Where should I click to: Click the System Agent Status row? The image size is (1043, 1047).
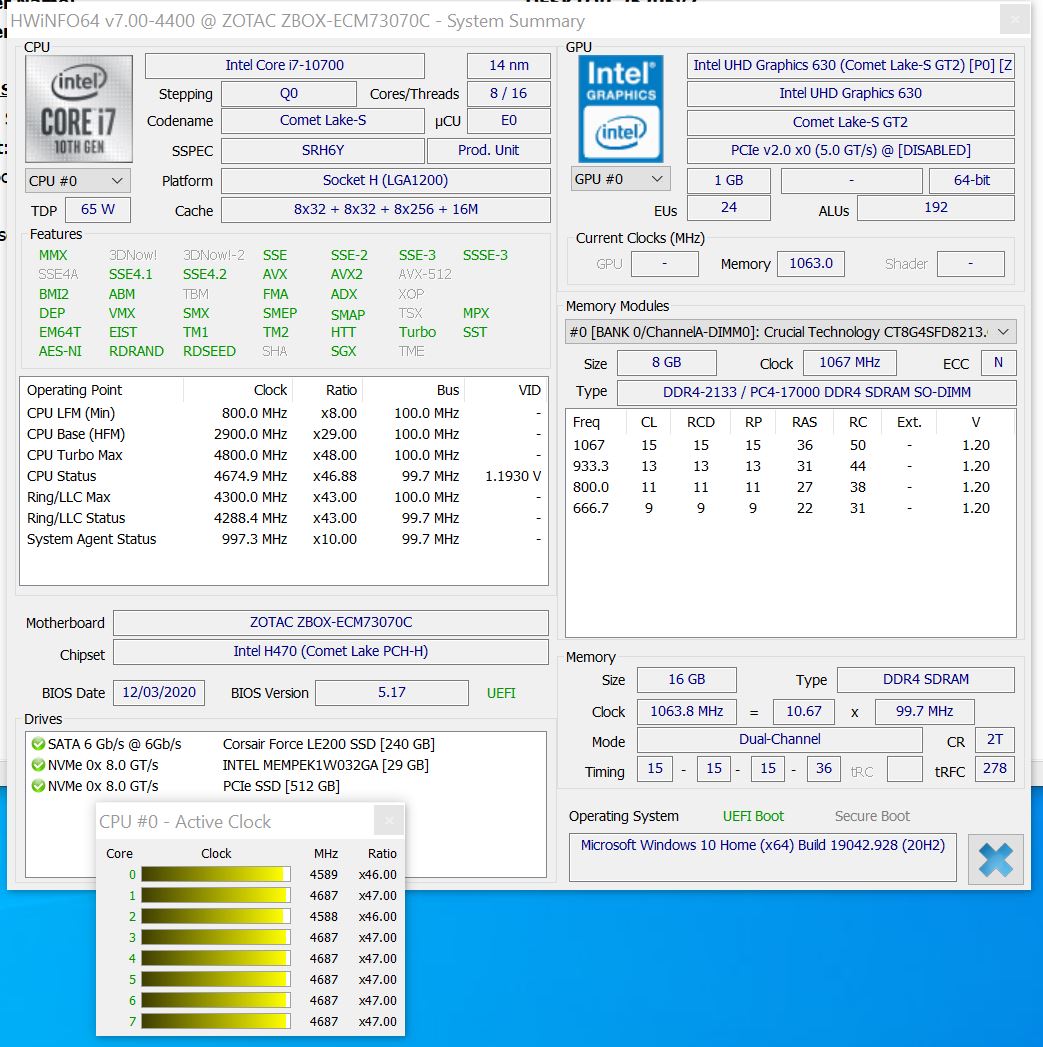pyautogui.click(x=284, y=540)
